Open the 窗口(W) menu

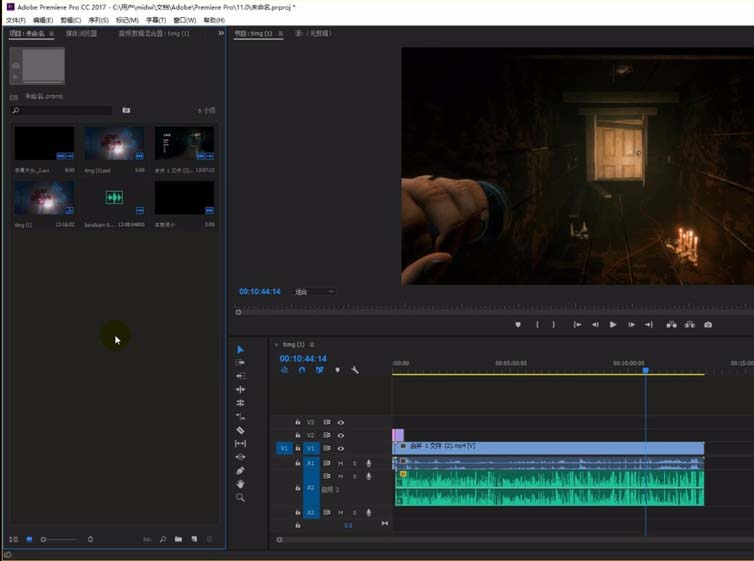coord(185,20)
